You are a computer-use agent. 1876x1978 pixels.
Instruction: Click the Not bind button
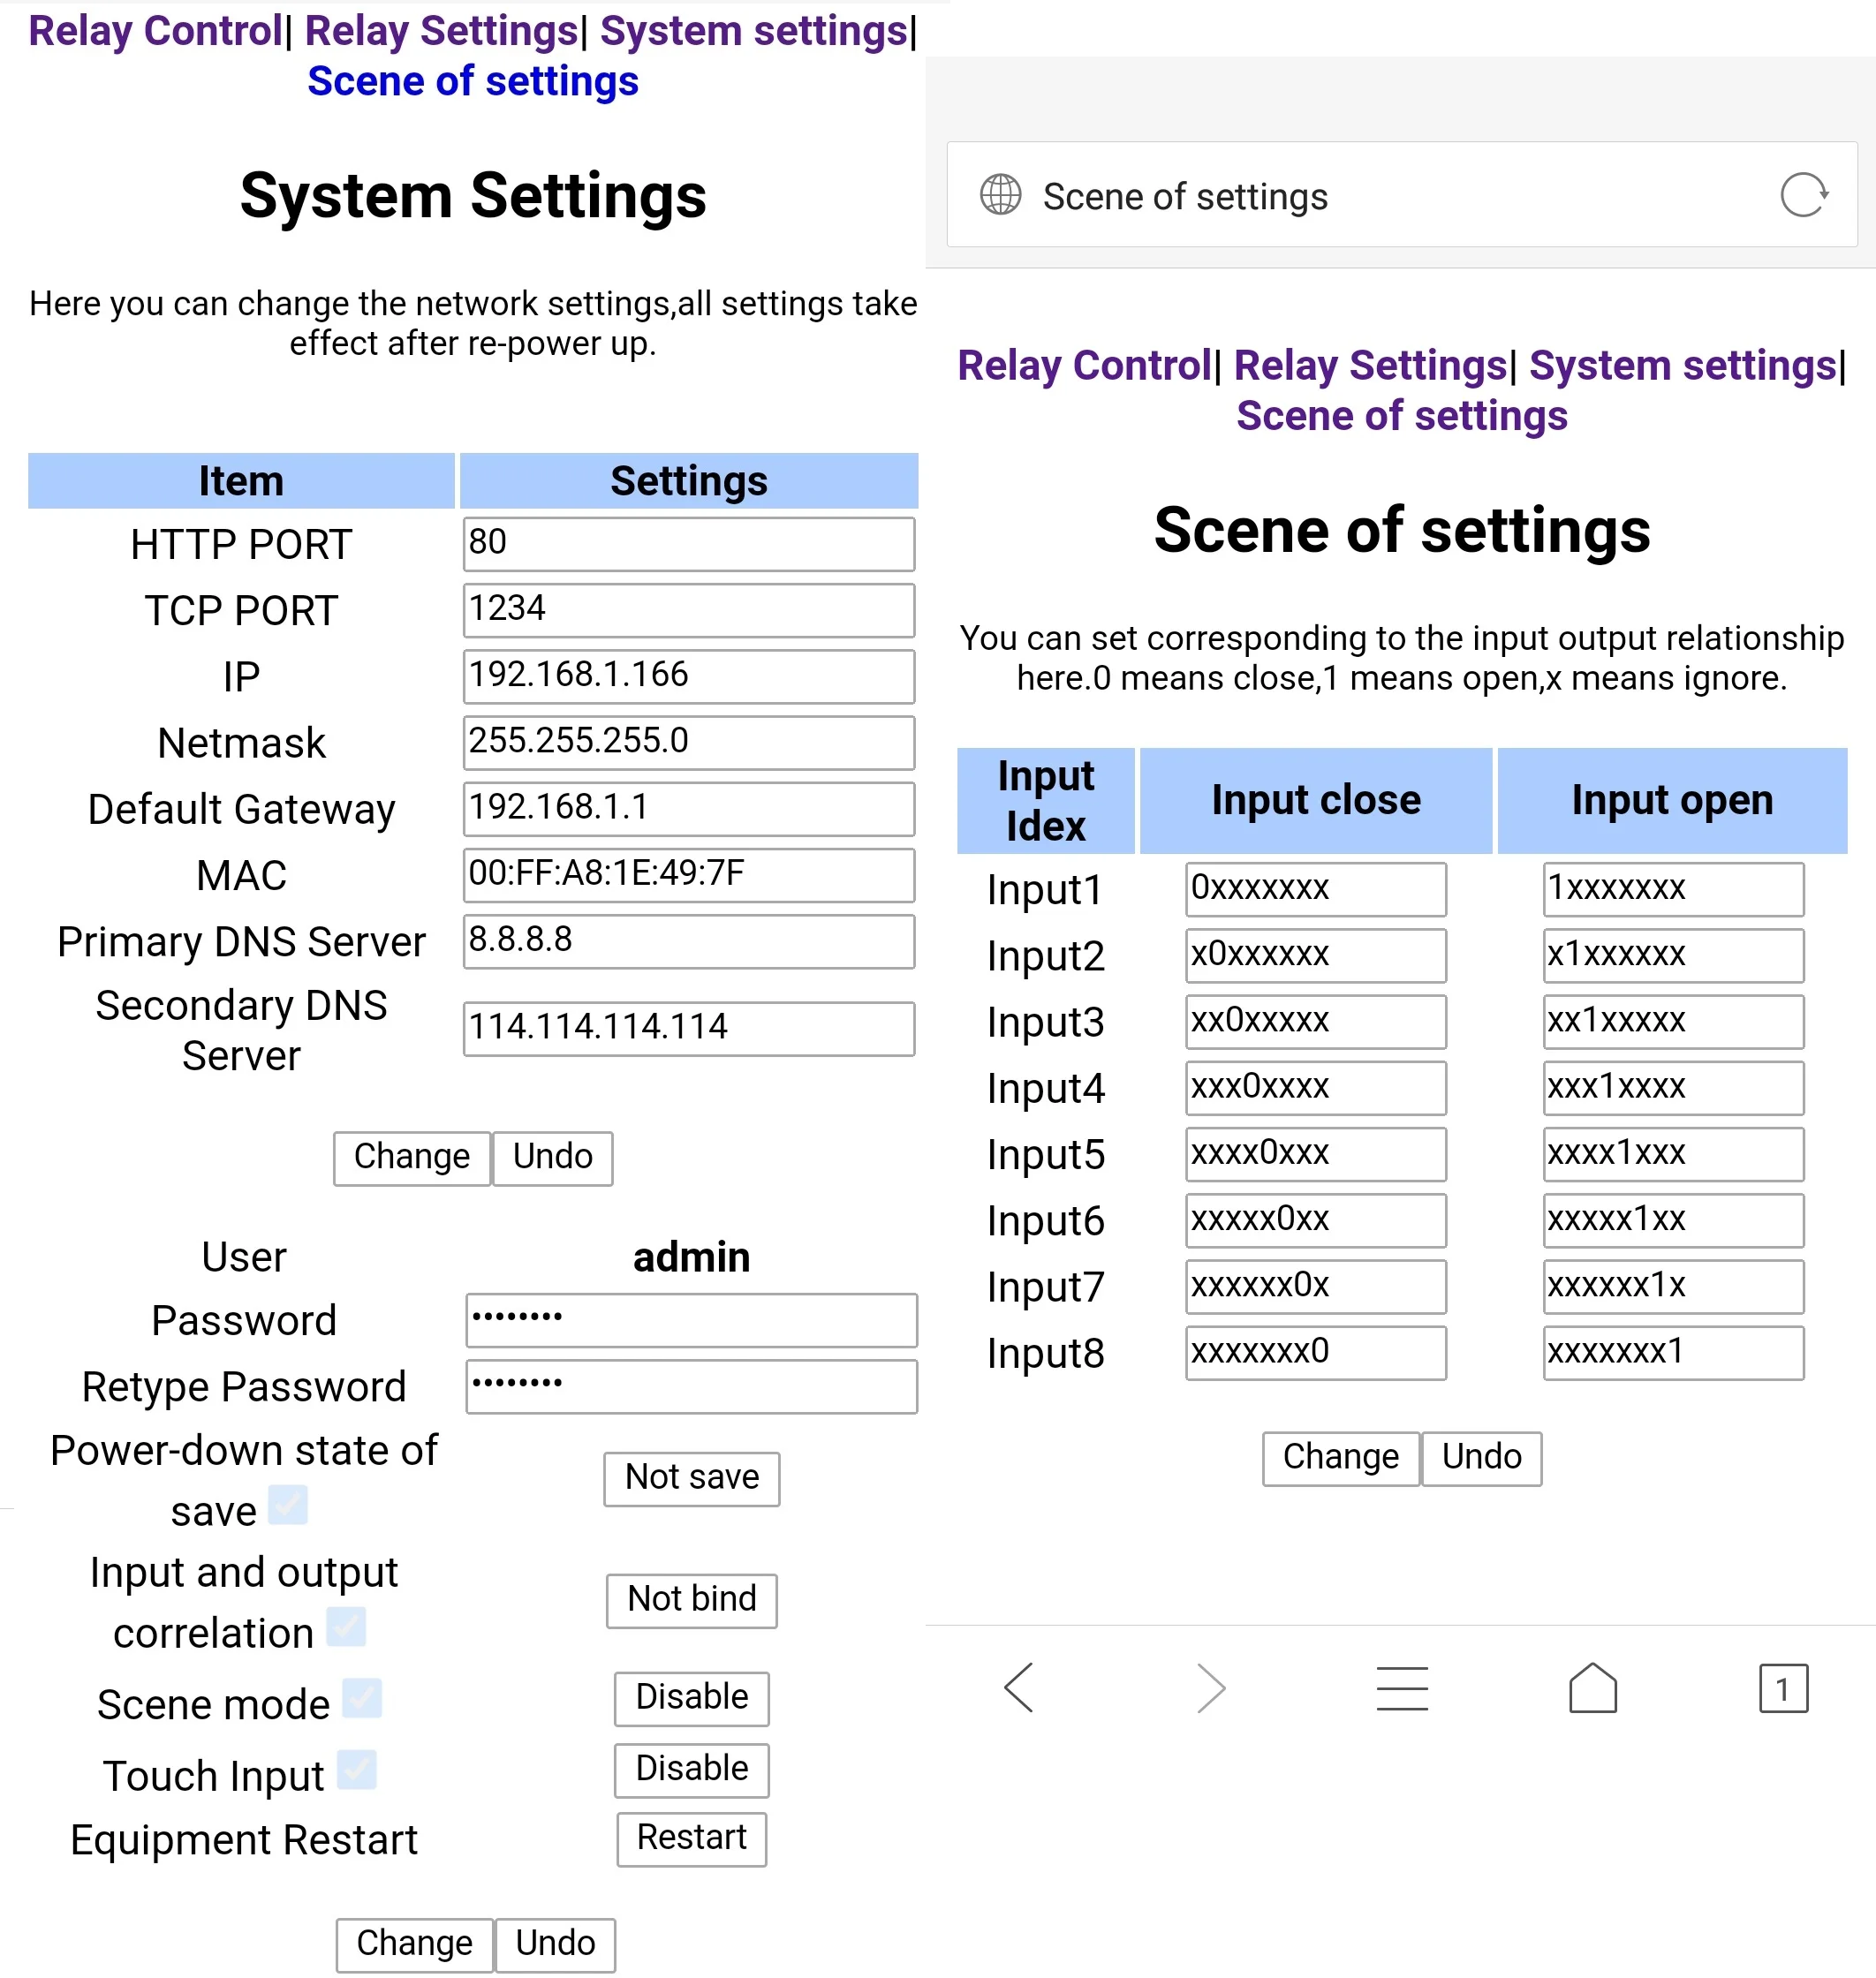point(692,1600)
